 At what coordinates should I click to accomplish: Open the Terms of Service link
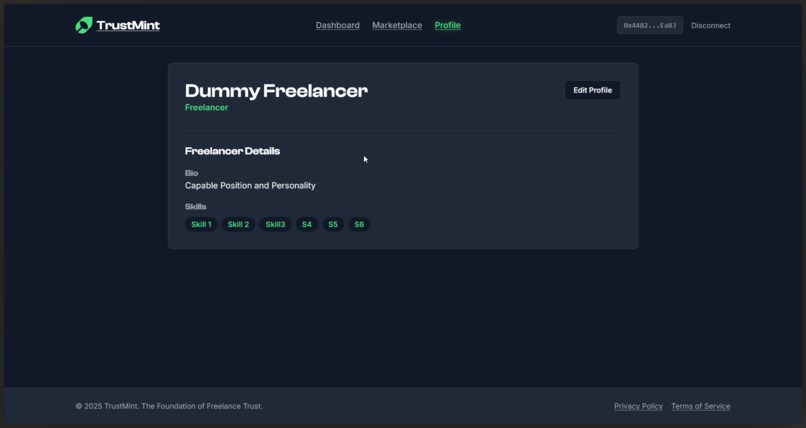701,406
